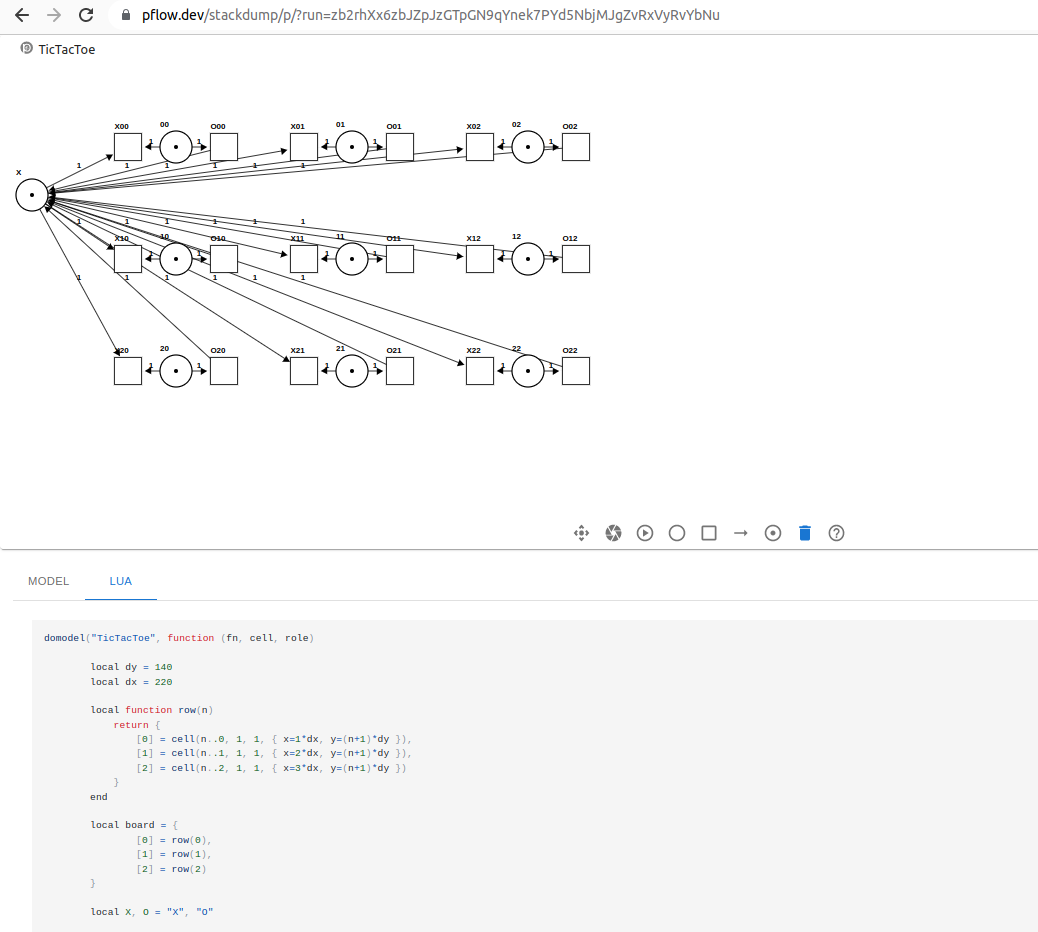Select place 12 circle
This screenshot has width=1038, height=932.
click(528, 259)
